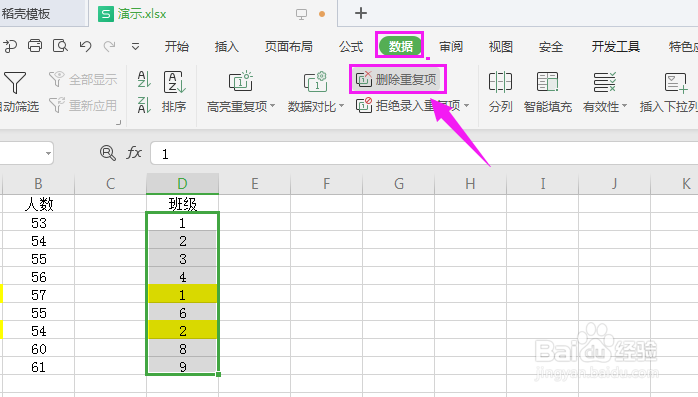Viewport: 698px width, 397px height.
Task: Open the 开始 ribbon tab
Action: [x=176, y=46]
